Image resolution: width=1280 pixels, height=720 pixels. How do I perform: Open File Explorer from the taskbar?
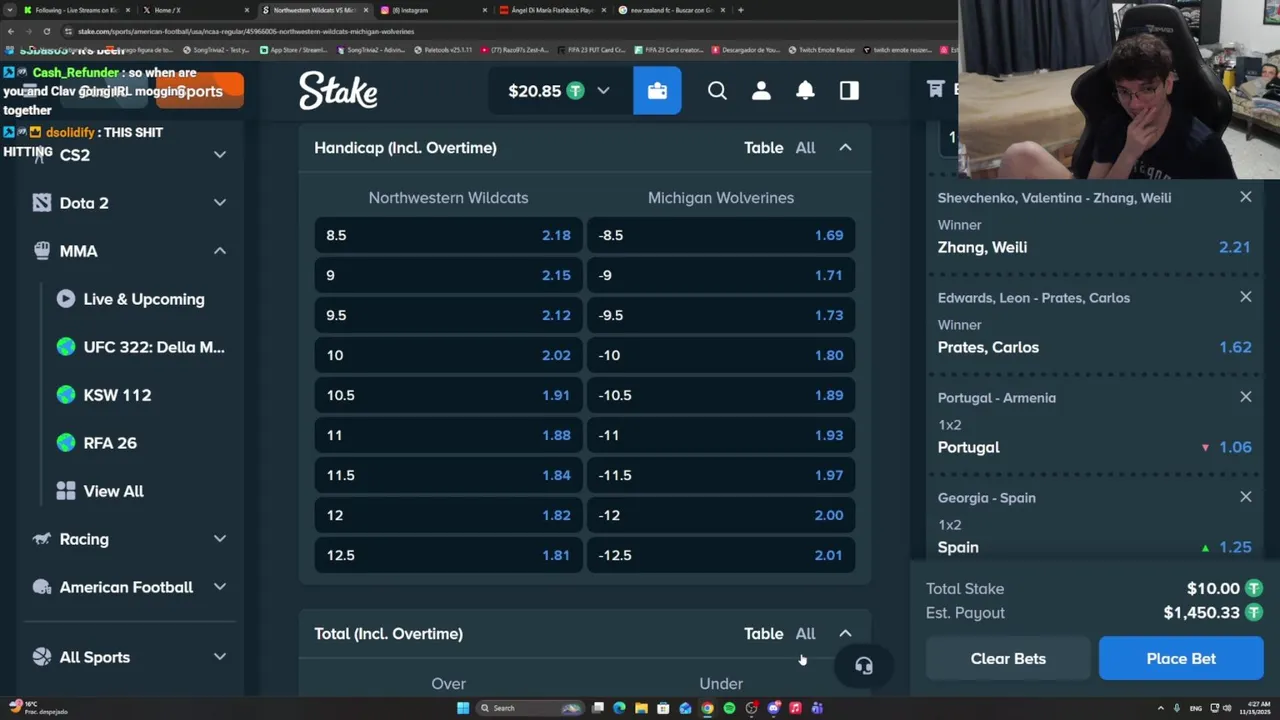[641, 708]
